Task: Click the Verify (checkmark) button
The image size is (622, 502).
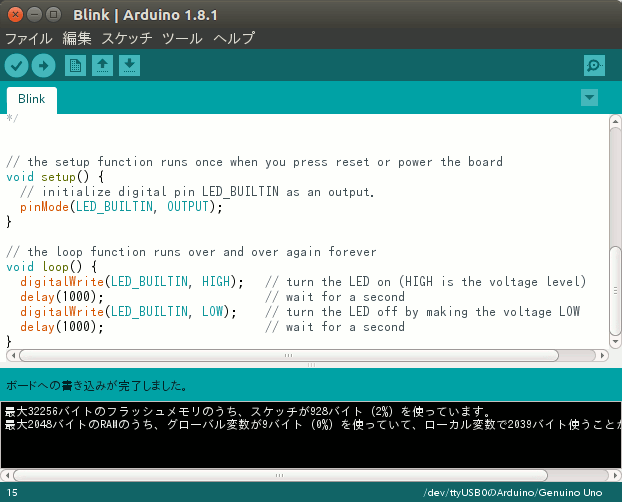Action: 16,65
